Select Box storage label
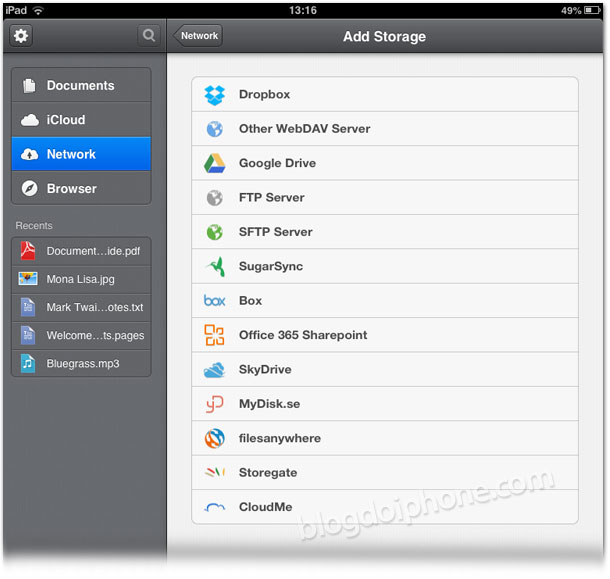 pyautogui.click(x=251, y=301)
